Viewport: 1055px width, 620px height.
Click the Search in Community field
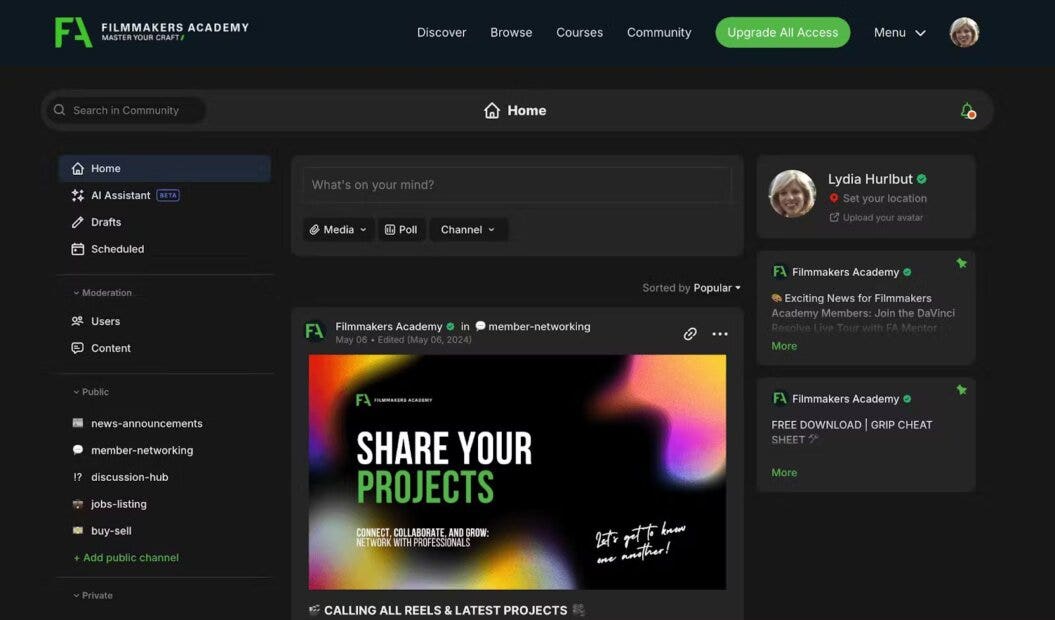pos(126,110)
